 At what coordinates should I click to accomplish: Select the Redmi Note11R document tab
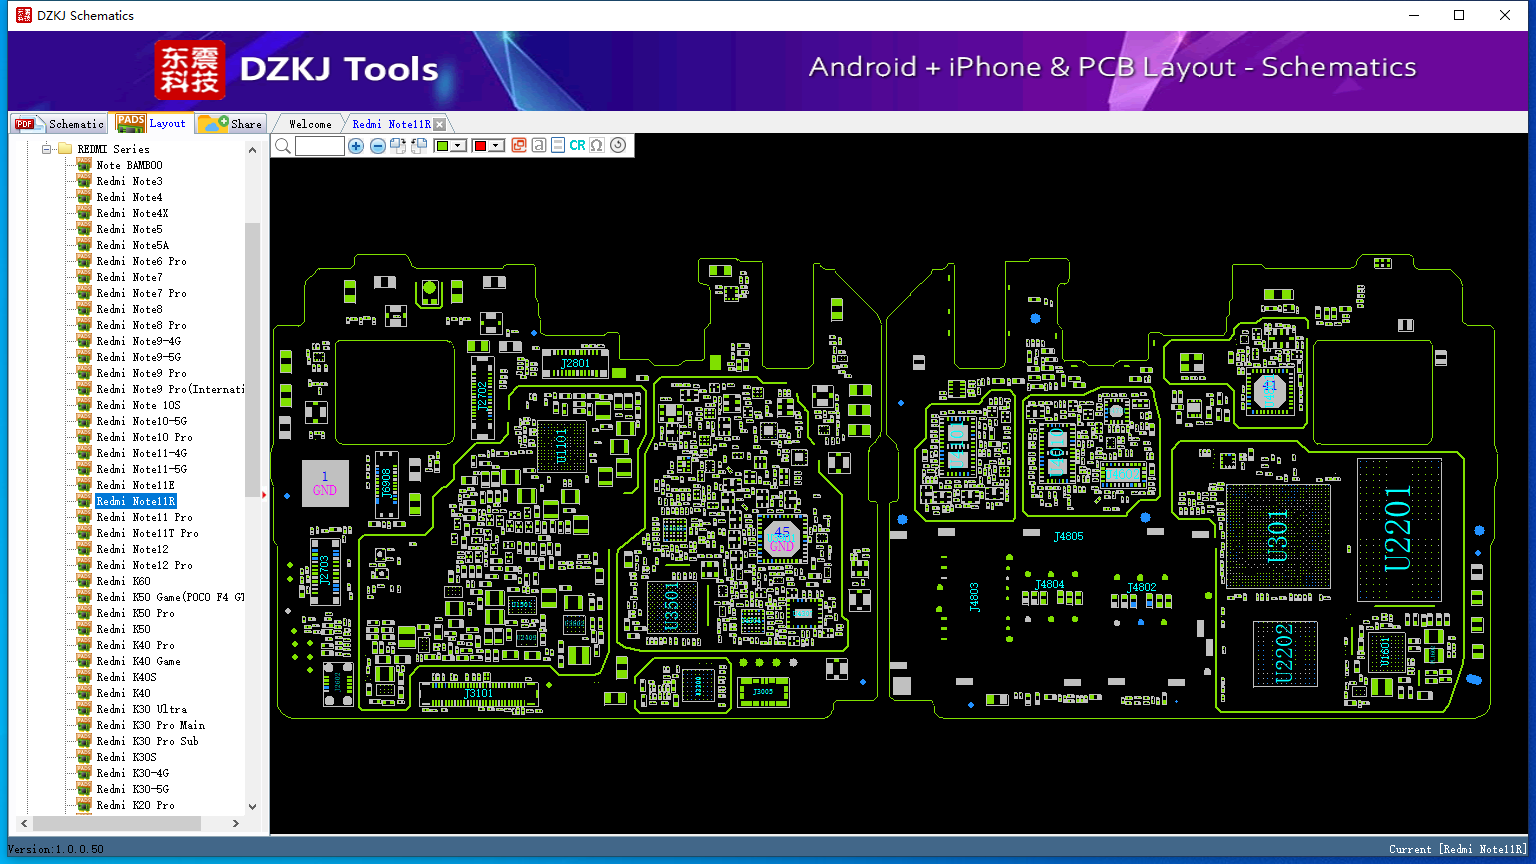(x=391, y=124)
